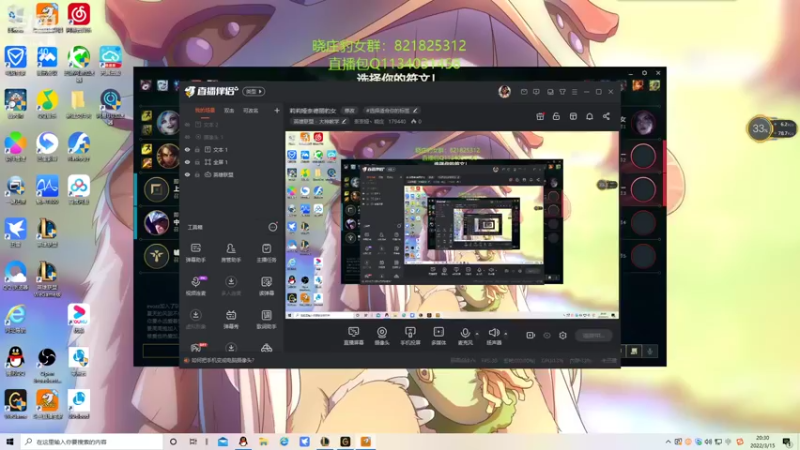Click the share icon near title
Screen dimensions: 800x450
coord(606,116)
